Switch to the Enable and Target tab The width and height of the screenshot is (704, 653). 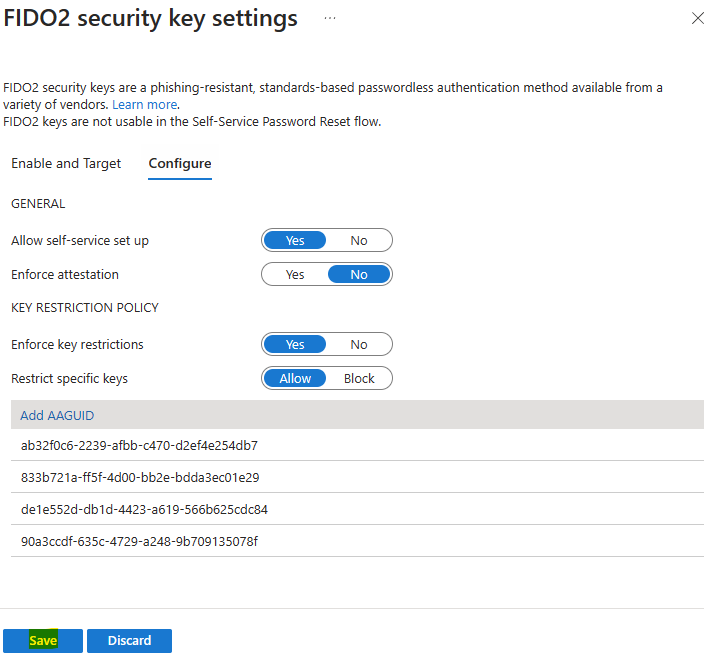tap(66, 163)
